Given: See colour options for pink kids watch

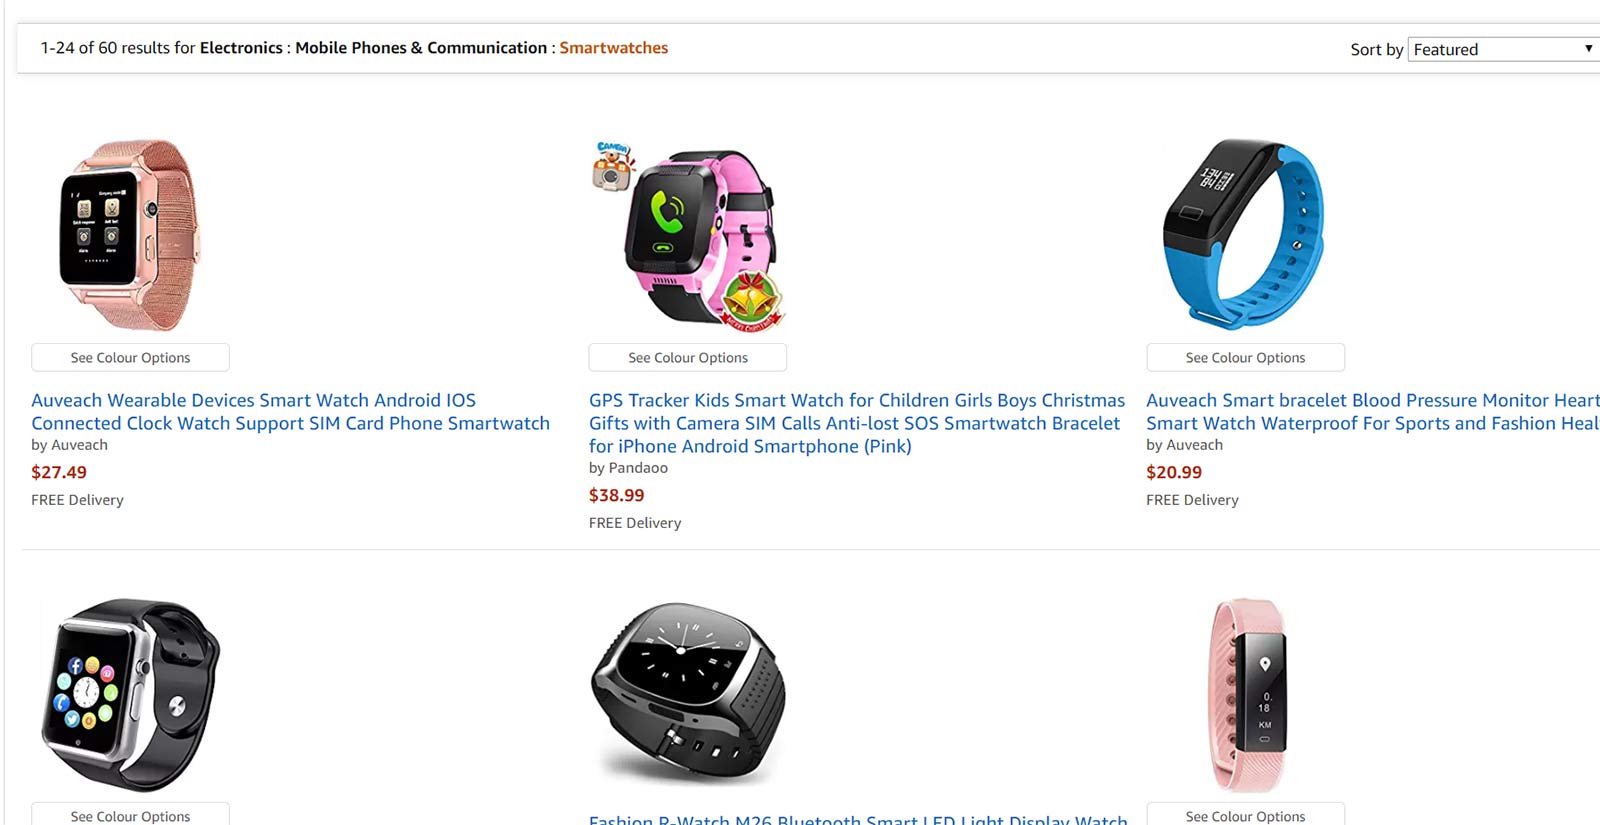Looking at the screenshot, I should pos(688,357).
